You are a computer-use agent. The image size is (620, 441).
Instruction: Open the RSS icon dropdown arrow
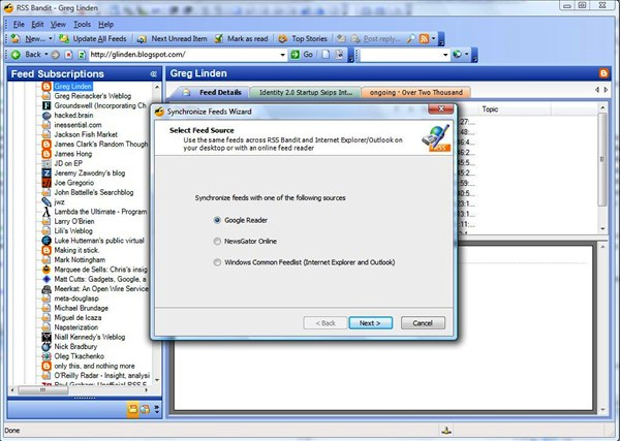[433, 39]
